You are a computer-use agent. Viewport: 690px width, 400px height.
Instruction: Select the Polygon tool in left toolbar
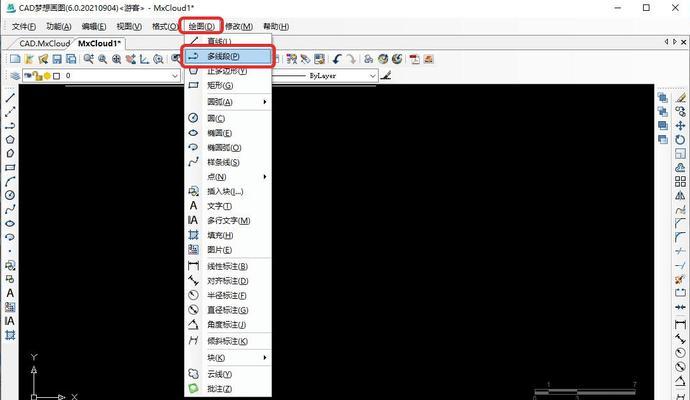[10, 139]
